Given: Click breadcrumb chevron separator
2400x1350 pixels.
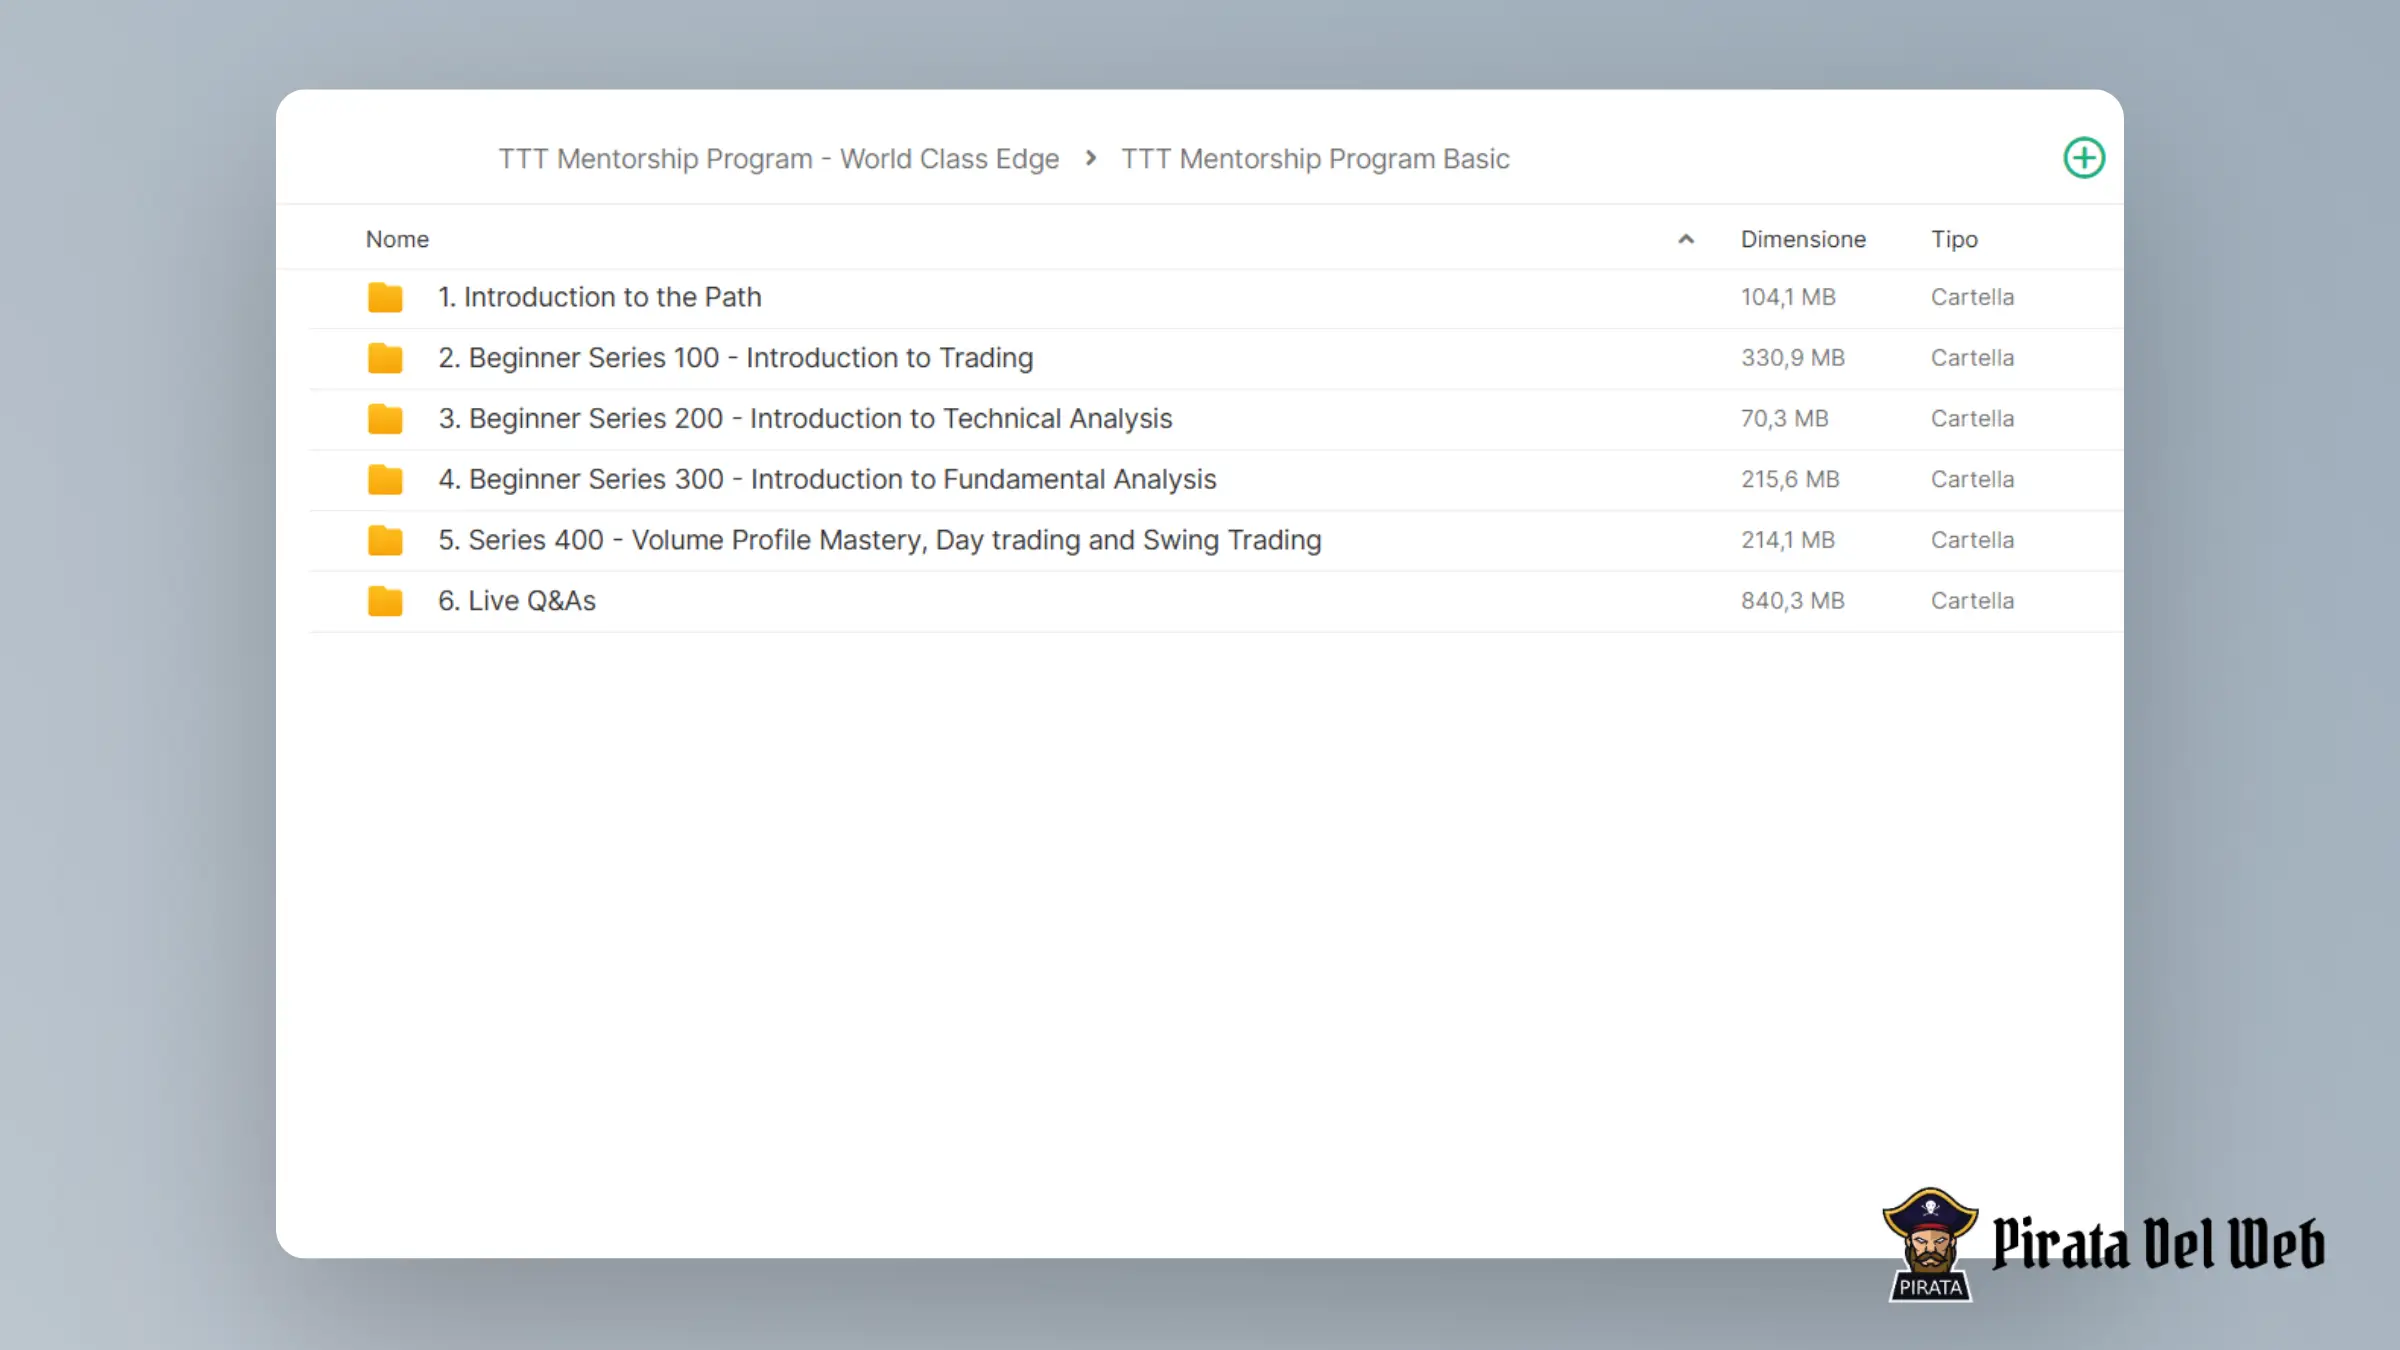Looking at the screenshot, I should [1091, 158].
